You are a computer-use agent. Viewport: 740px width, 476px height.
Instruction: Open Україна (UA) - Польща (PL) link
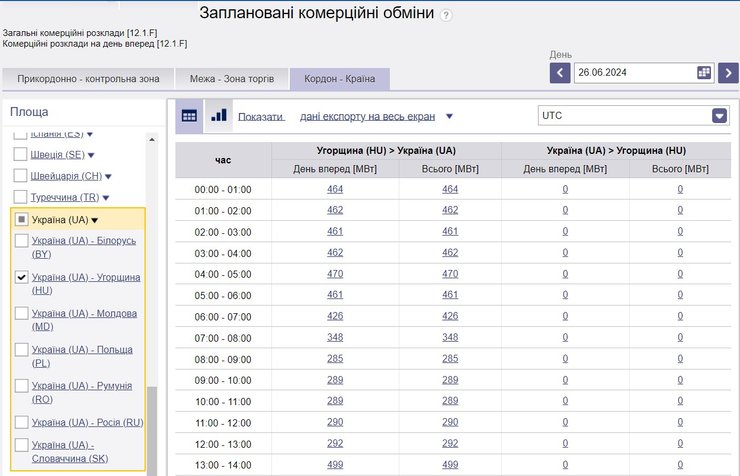coord(82,356)
